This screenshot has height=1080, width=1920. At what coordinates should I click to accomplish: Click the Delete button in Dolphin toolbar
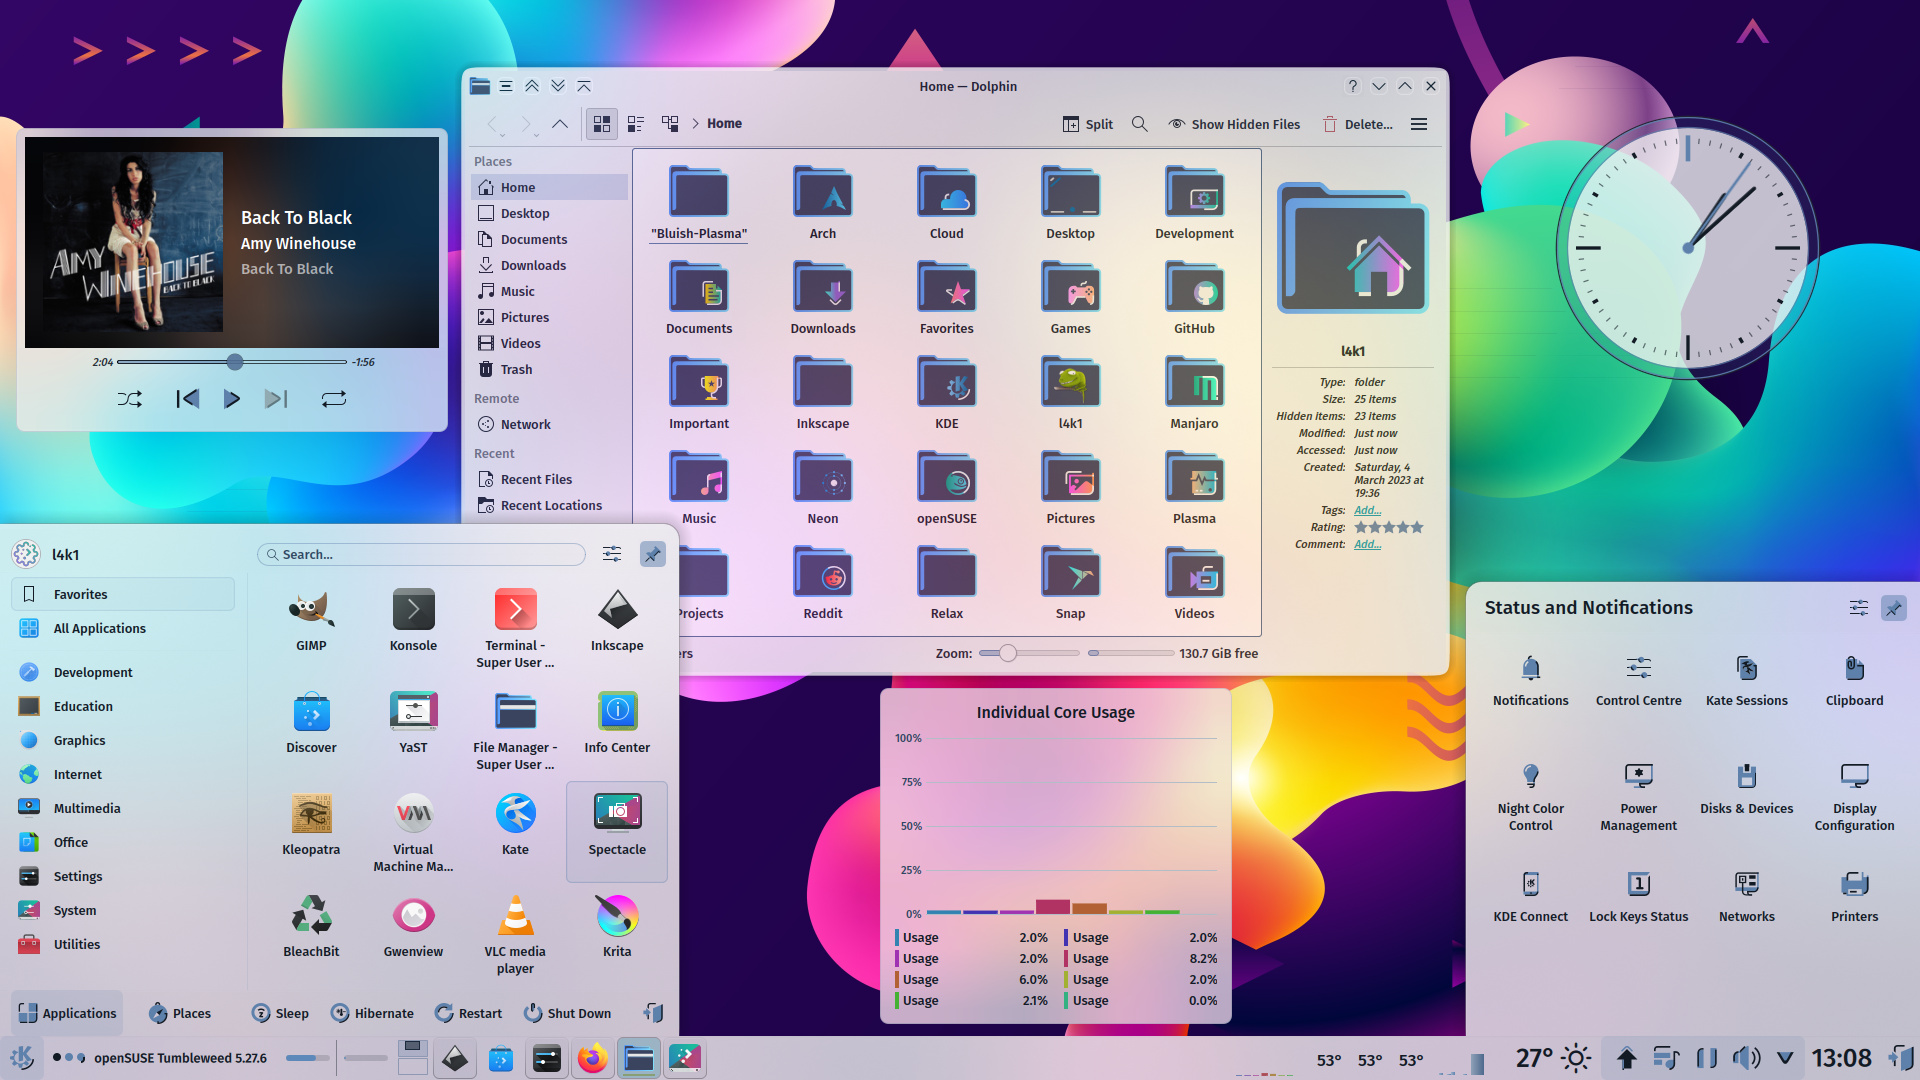(1357, 124)
